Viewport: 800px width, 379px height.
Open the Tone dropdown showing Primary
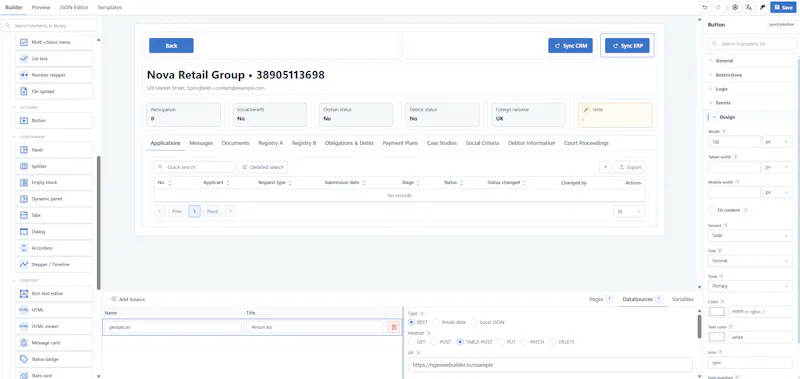coord(750,286)
